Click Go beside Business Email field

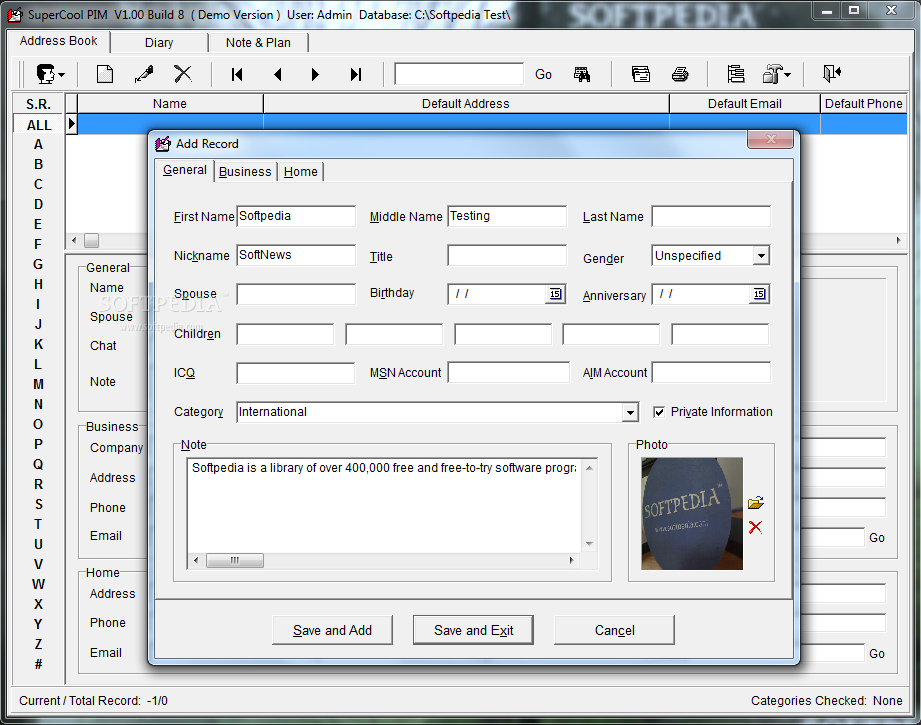coord(876,538)
